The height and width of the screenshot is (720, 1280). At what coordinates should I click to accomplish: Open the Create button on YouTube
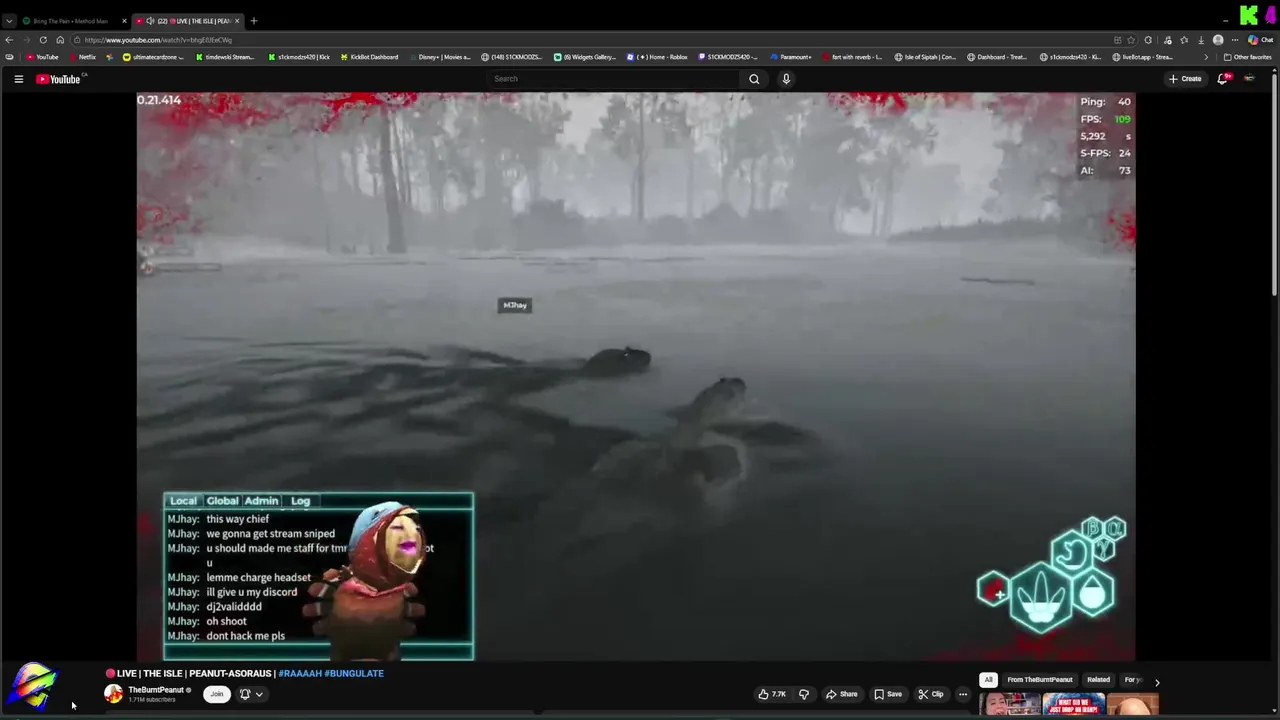click(x=1185, y=79)
